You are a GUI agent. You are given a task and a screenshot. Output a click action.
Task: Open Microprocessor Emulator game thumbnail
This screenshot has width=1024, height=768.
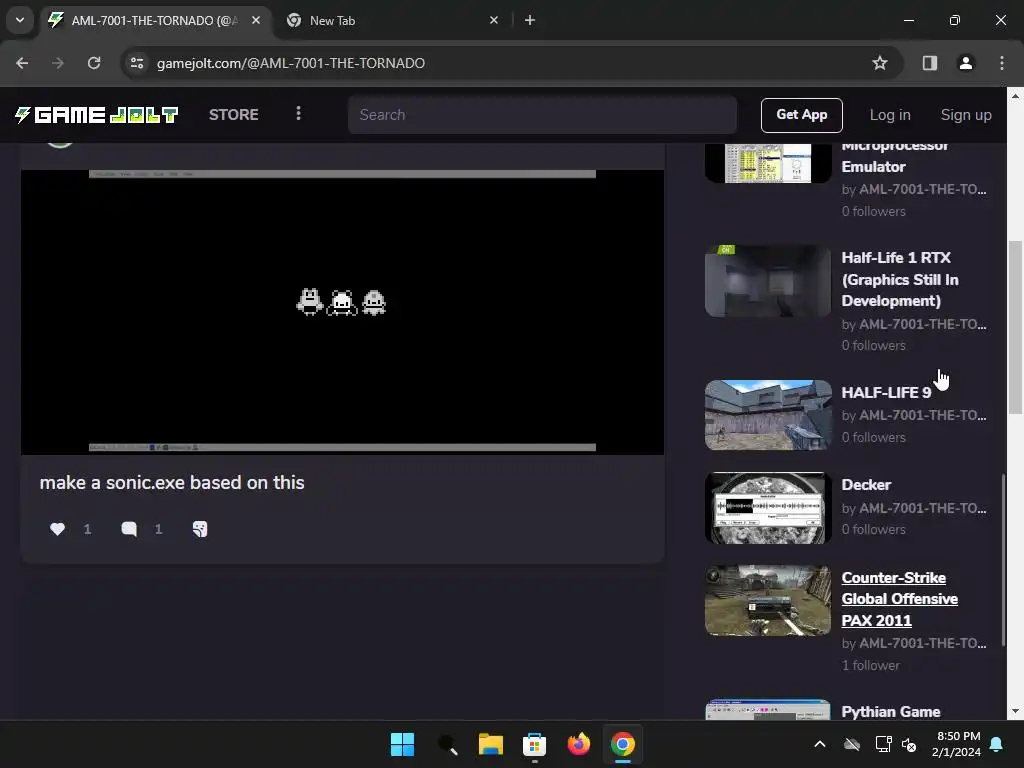(x=768, y=163)
